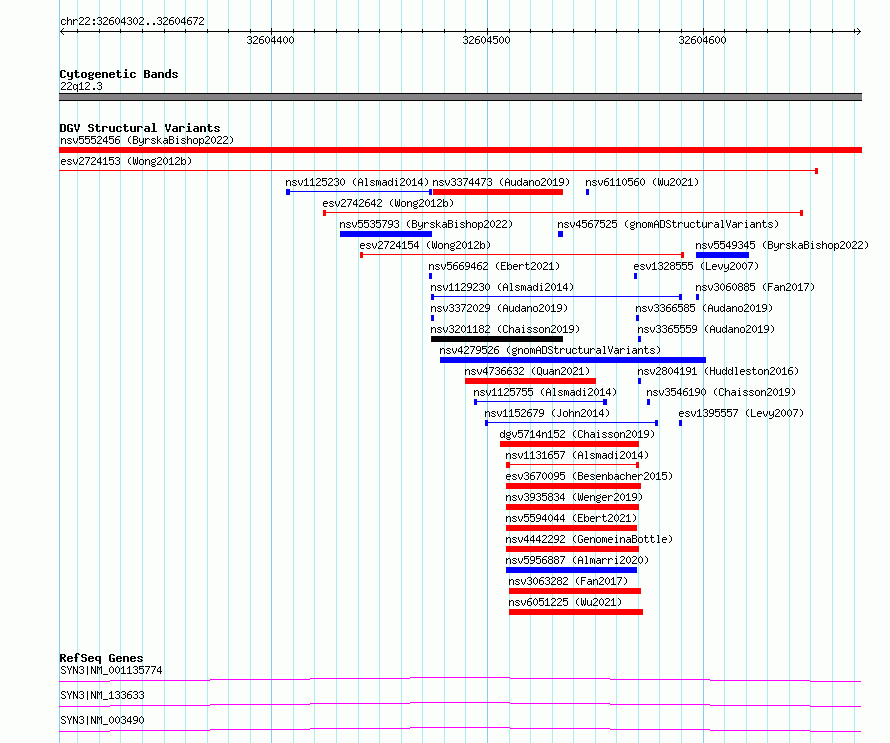Click nsv5669462 (Ebert2021) variant label
Image resolution: width=890 pixels, height=743 pixels.
(x=494, y=266)
